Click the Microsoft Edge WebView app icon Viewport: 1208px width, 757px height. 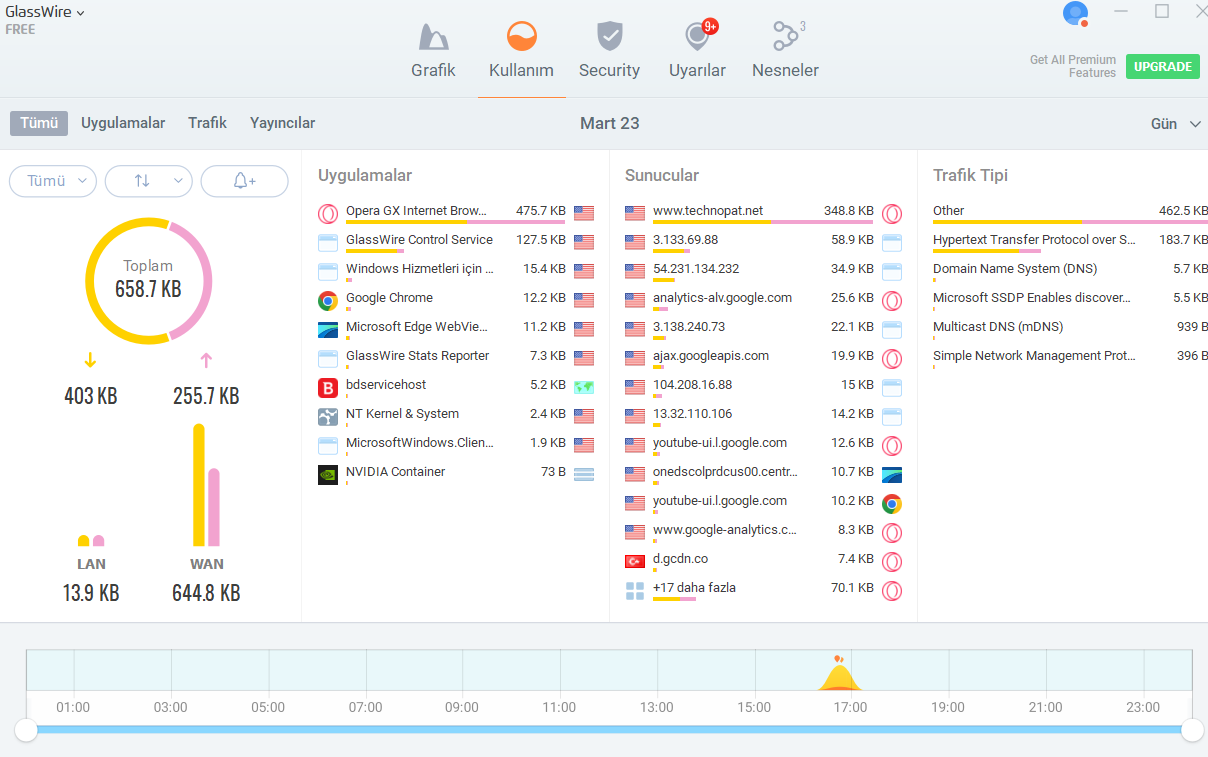(x=327, y=329)
